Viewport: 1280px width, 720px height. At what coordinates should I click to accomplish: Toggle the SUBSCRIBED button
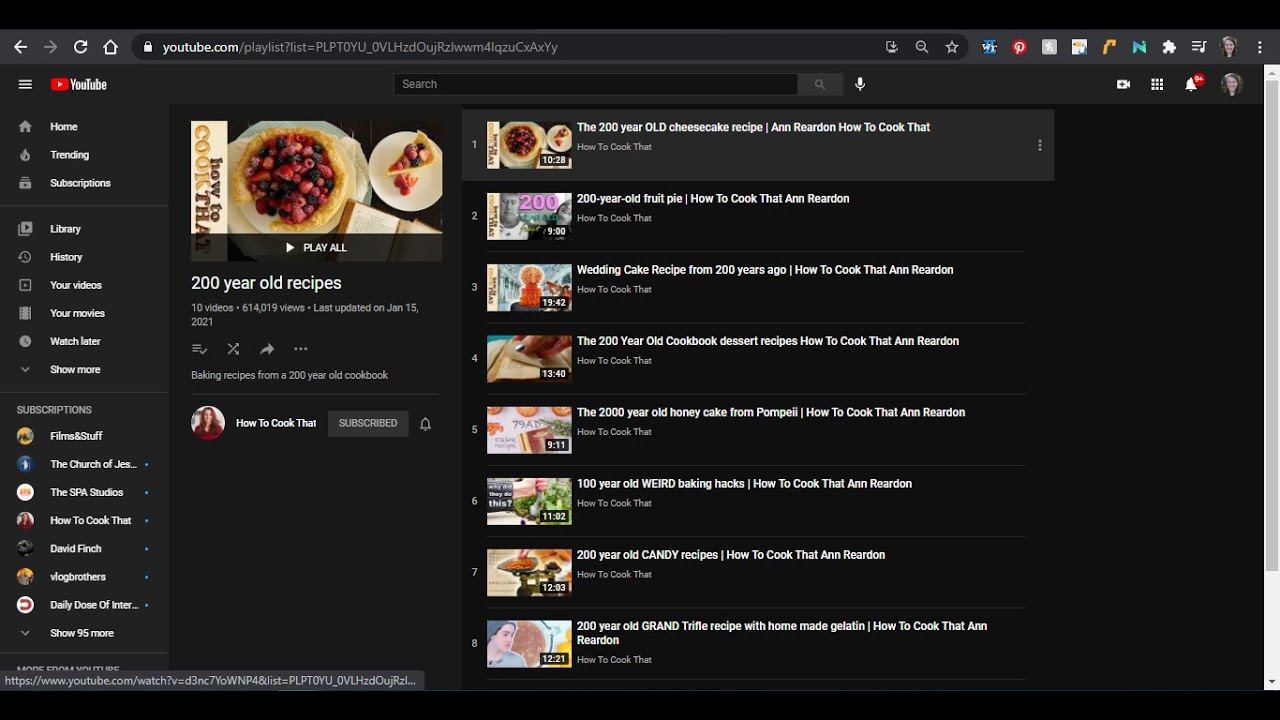point(368,423)
